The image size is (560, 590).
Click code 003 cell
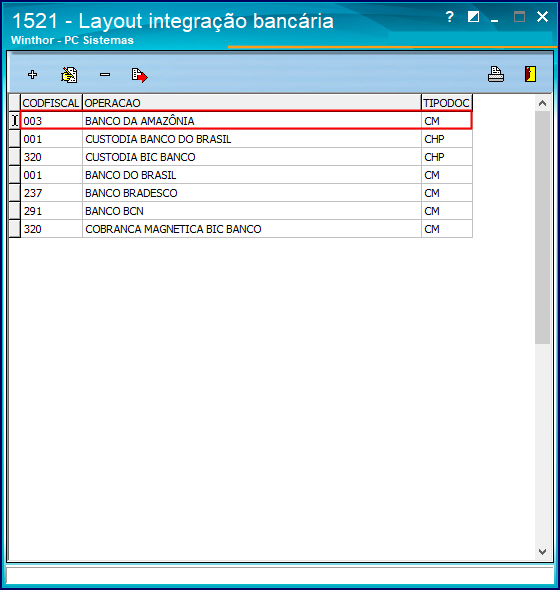(x=51, y=121)
